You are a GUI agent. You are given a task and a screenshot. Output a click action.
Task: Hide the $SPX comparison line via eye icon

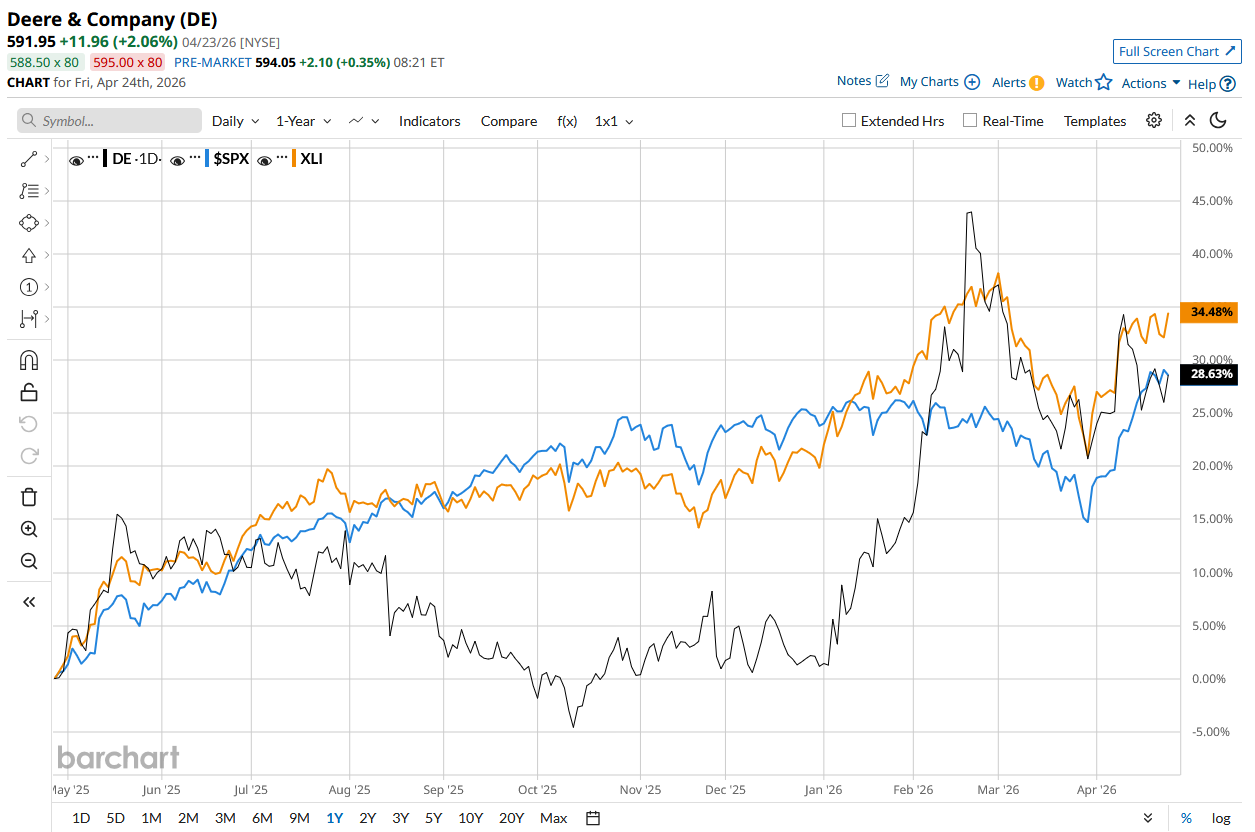177,159
